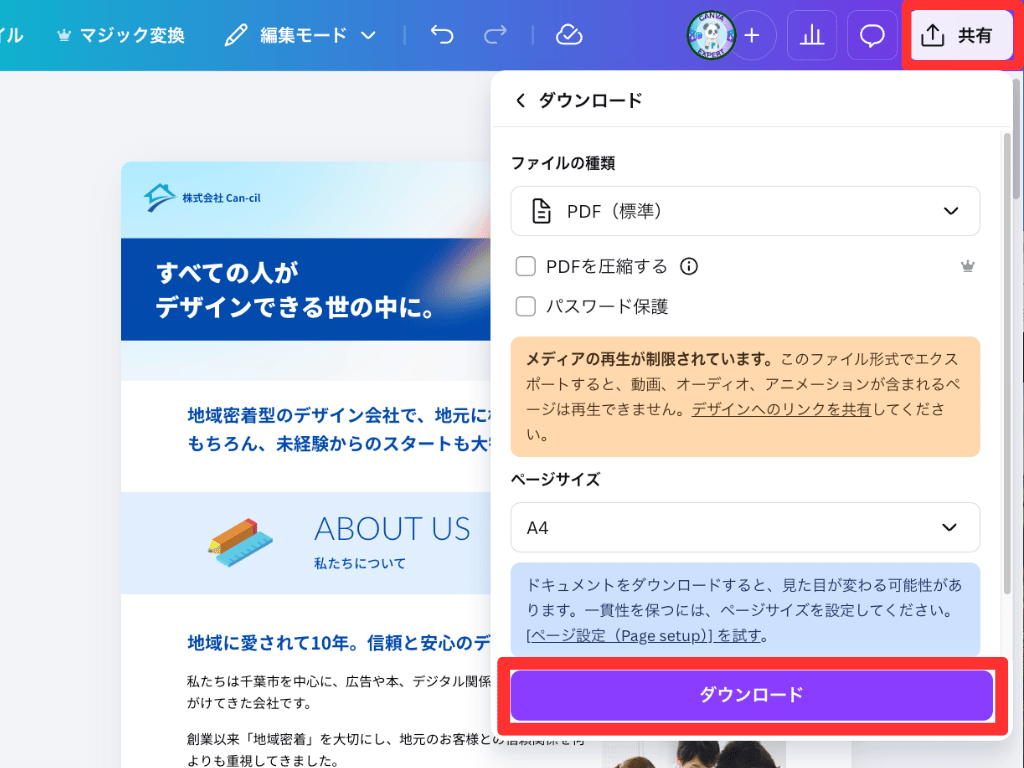Open the ファイルの種類 PDF dropdown
Screen dimensions: 1024x768
pyautogui.click(x=745, y=211)
